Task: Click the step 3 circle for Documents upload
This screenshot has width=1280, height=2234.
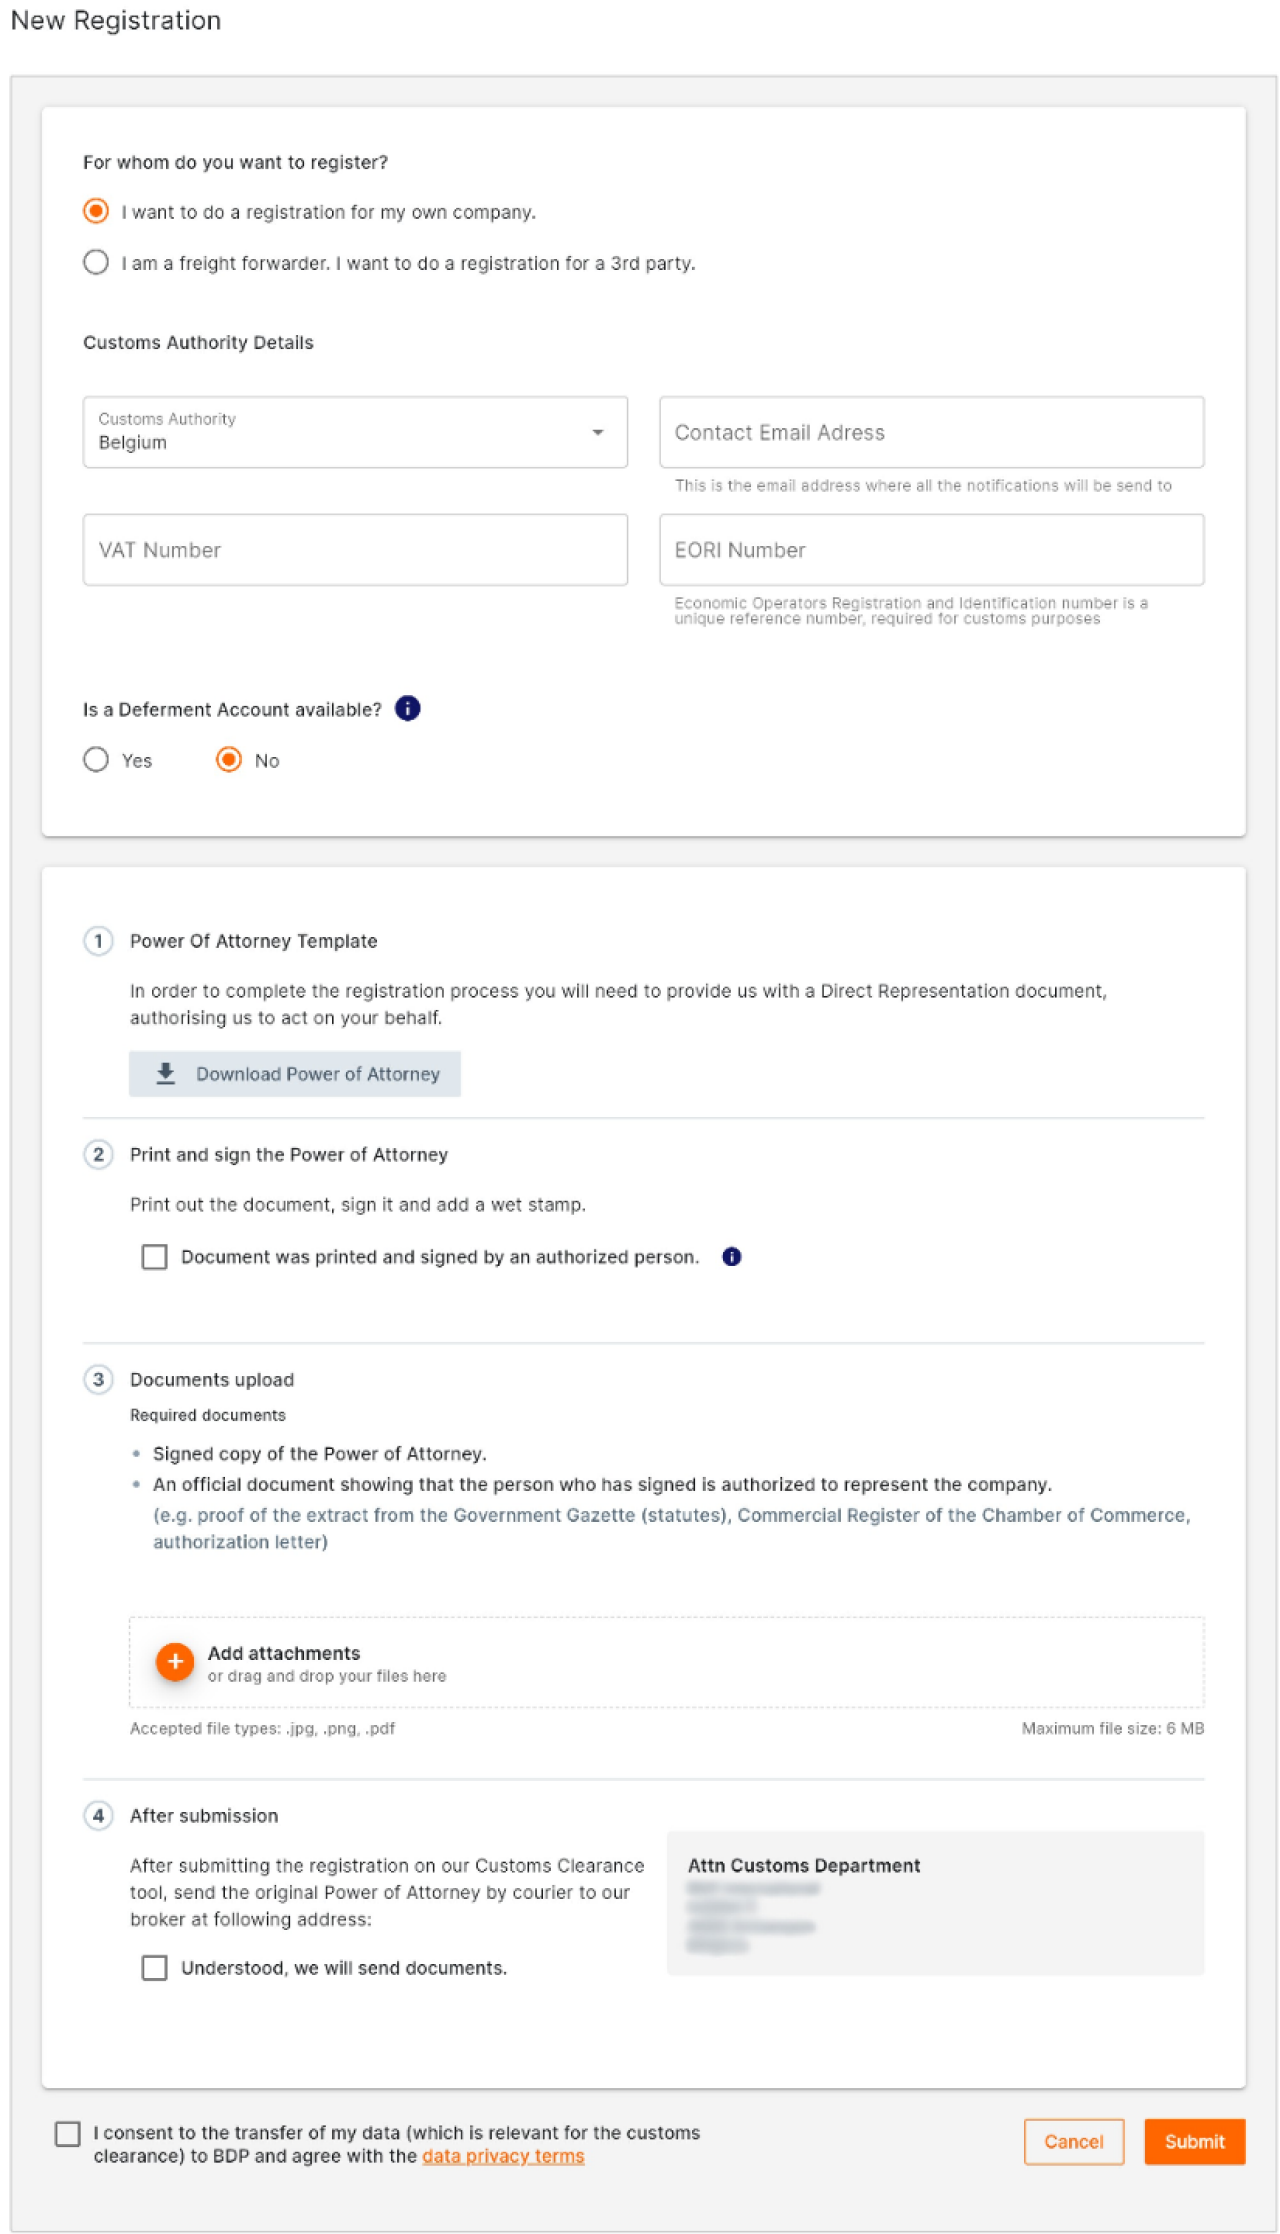Action: 98,1379
